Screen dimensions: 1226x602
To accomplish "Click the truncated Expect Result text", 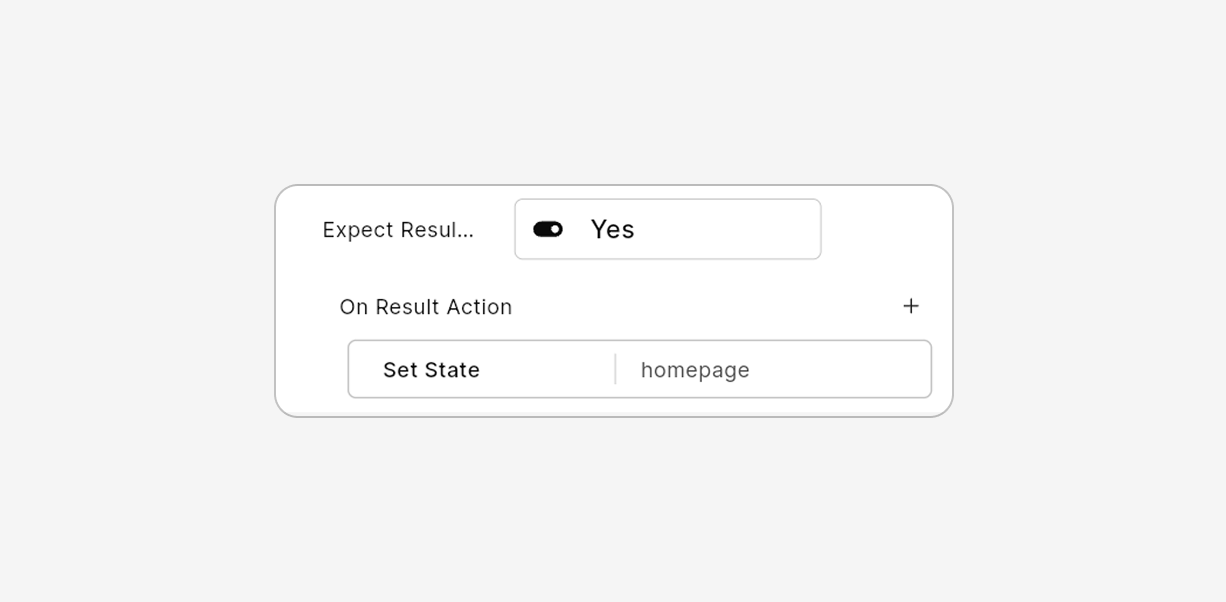I will tap(397, 230).
